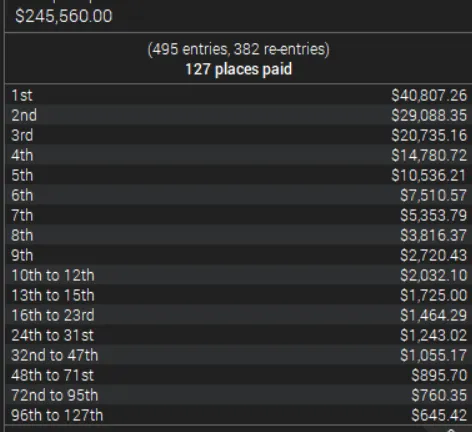Click the $2,032.10 payout value
The image size is (472, 432).
[433, 275]
